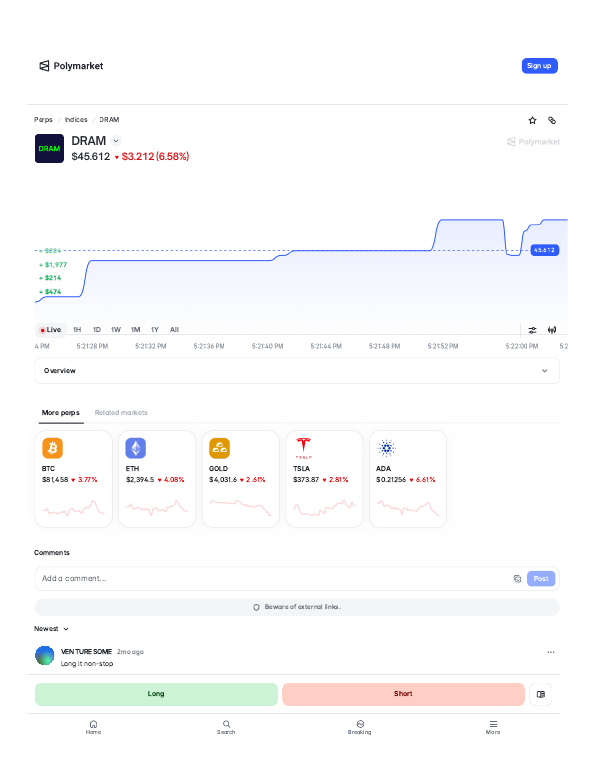The image size is (595, 770).
Task: Click the Post comment button
Action: (541, 578)
